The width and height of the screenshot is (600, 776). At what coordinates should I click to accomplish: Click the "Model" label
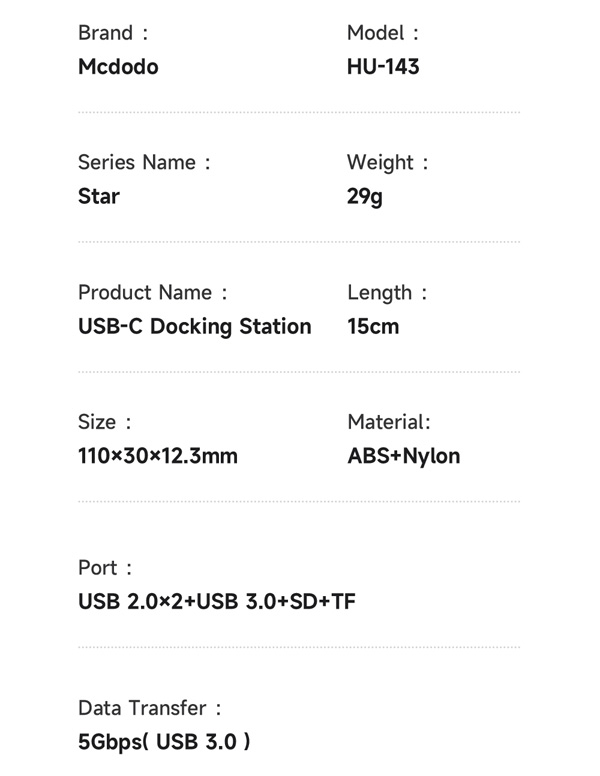376,33
